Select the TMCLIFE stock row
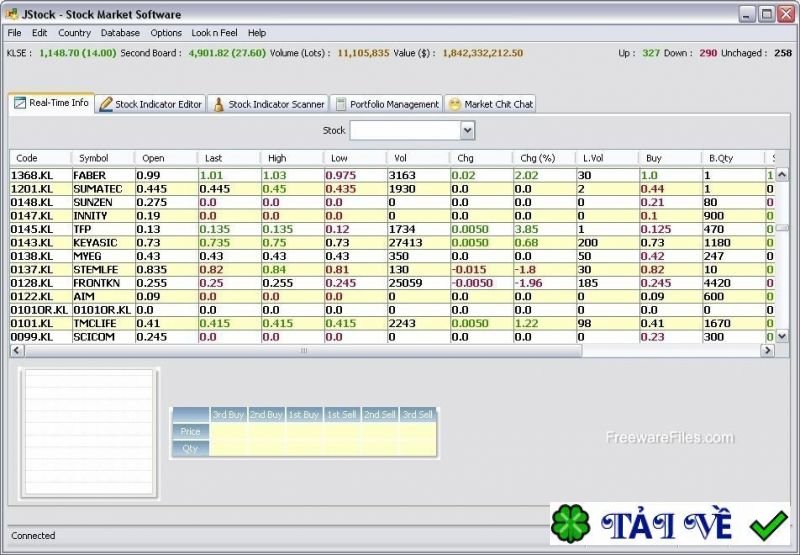Viewport: 800px width, 555px height. 392,323
